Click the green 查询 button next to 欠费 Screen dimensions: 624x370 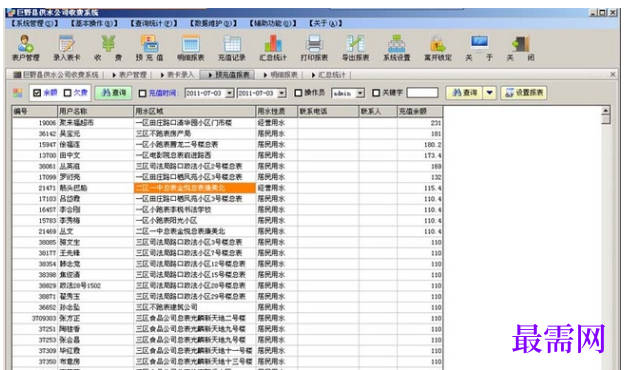click(113, 93)
